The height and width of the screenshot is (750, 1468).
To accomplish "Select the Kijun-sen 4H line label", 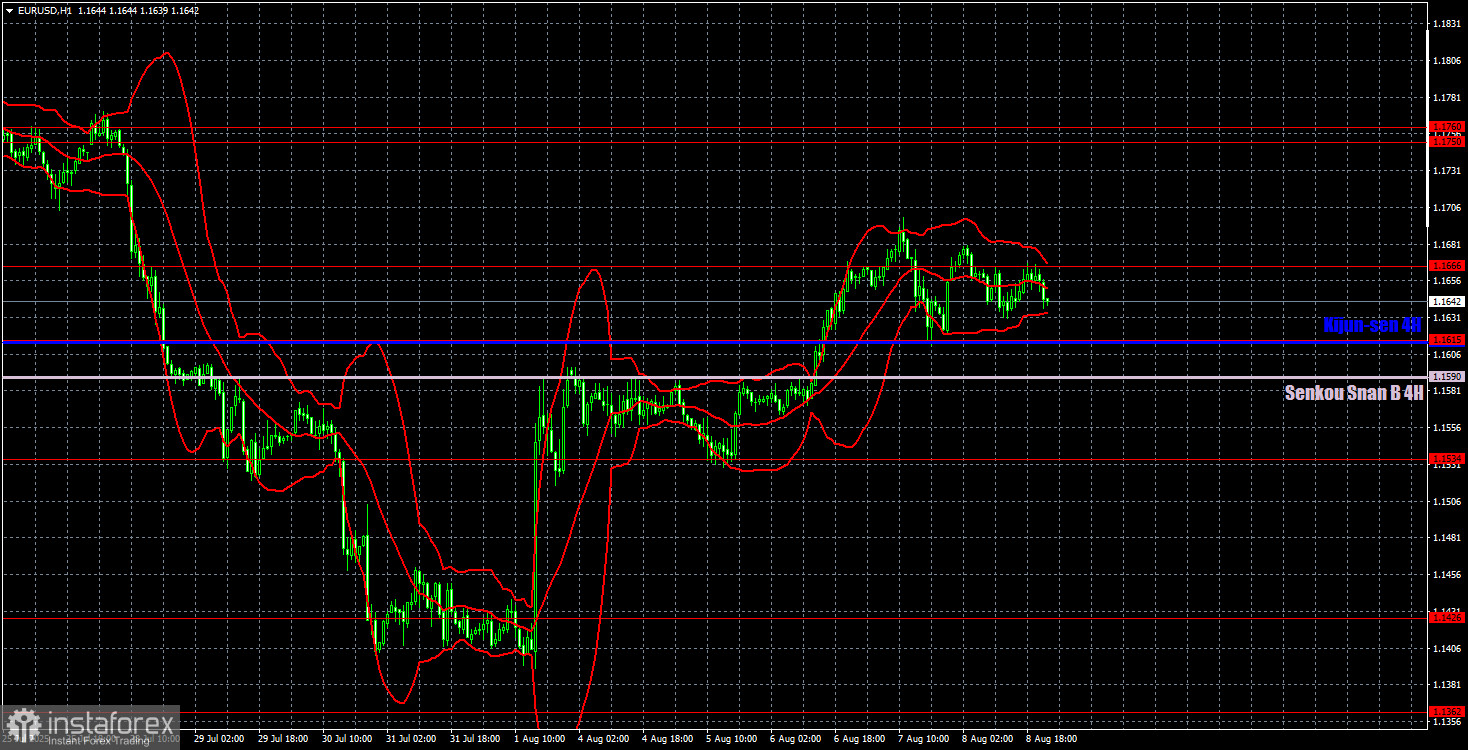I will 1372,325.
